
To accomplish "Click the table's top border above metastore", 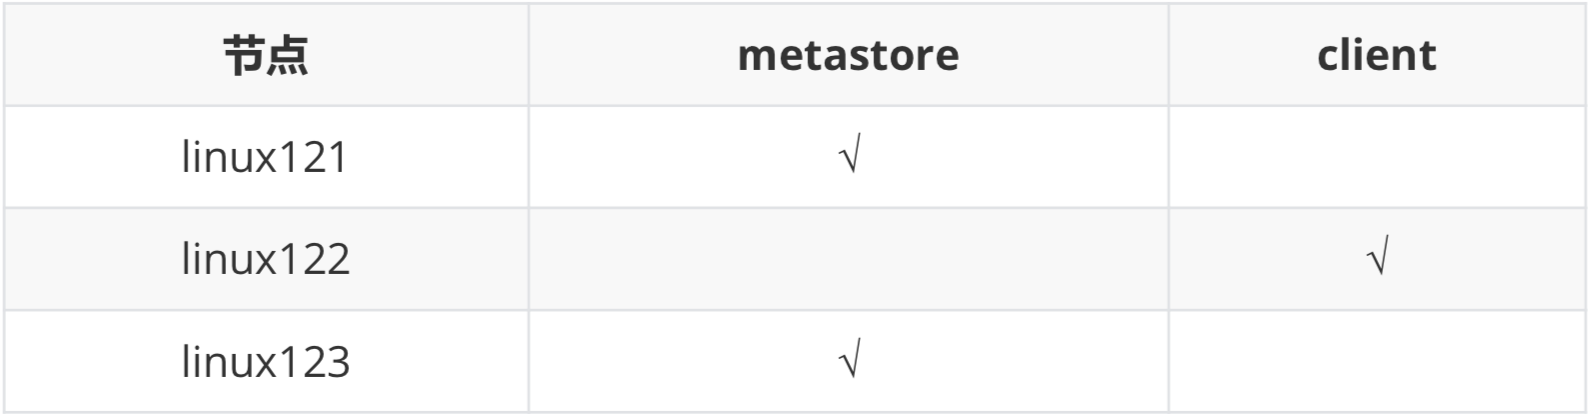I will (848, 4).
